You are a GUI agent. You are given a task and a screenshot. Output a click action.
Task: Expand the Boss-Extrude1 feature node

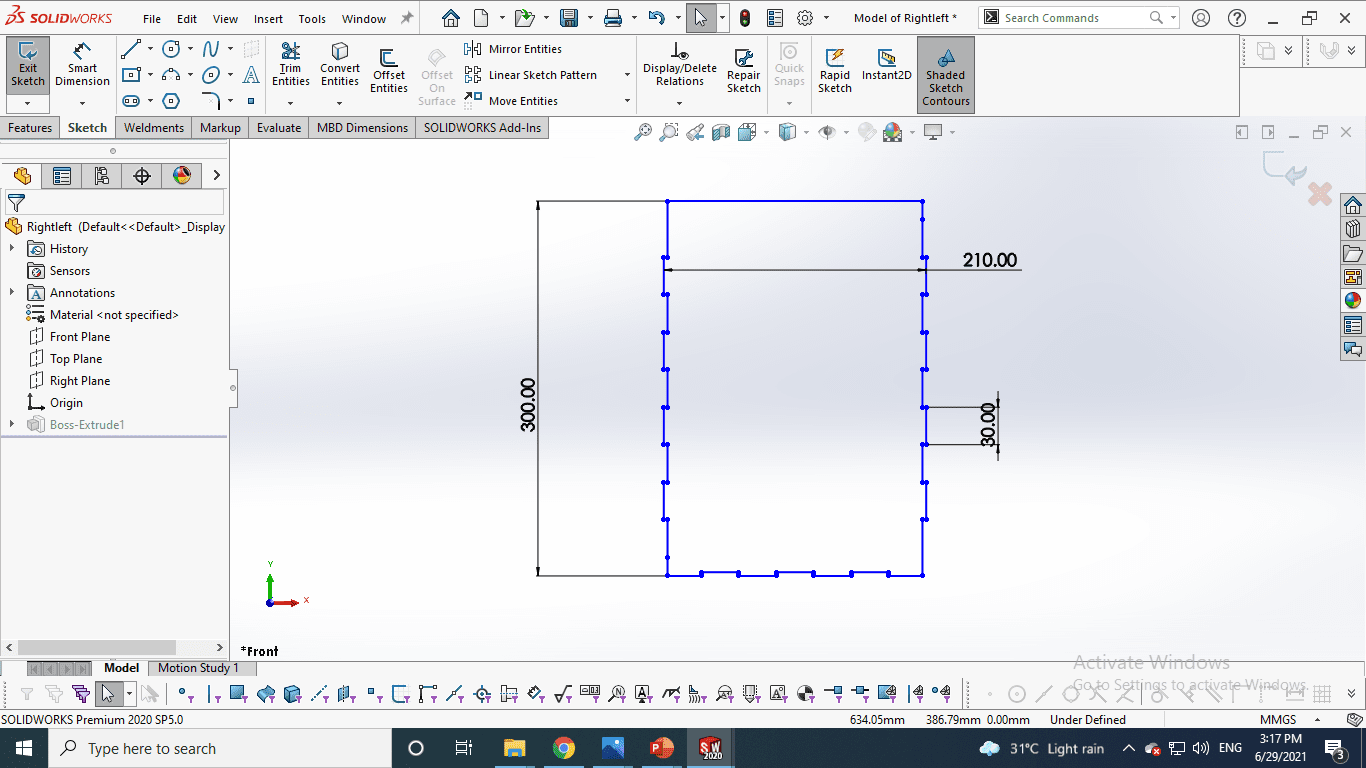point(12,425)
